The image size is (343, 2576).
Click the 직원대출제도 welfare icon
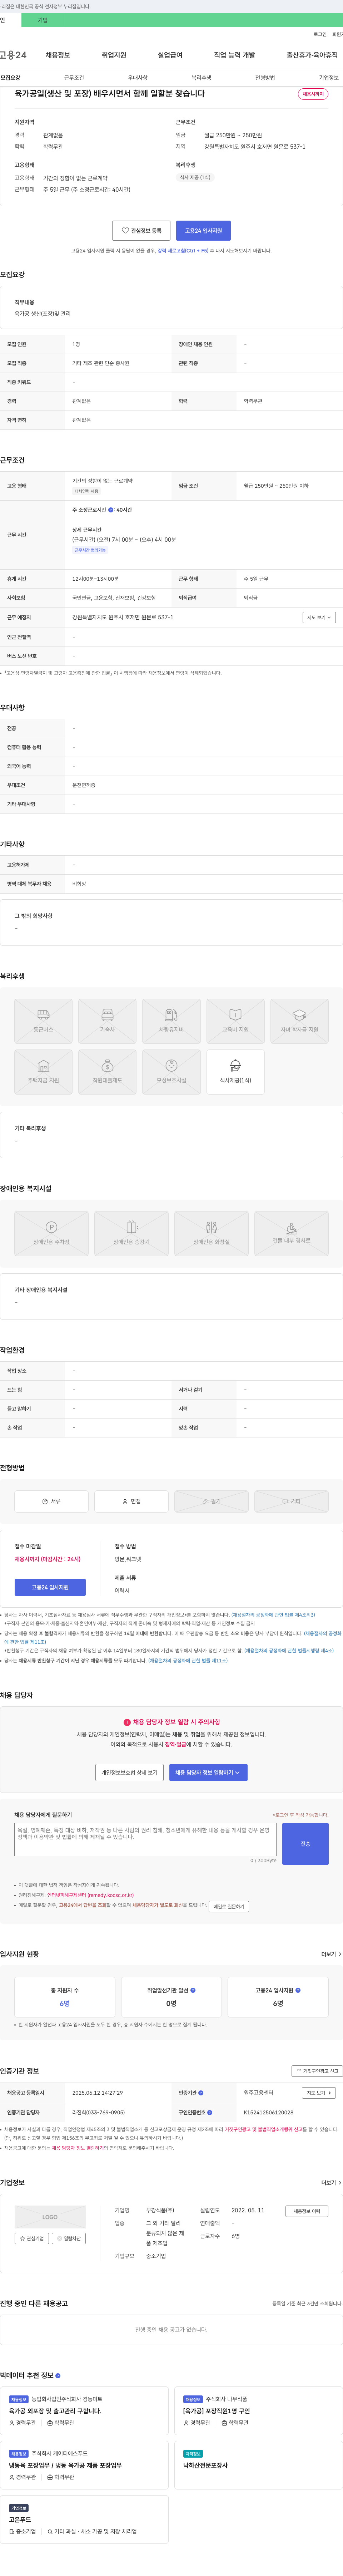pos(107,1072)
